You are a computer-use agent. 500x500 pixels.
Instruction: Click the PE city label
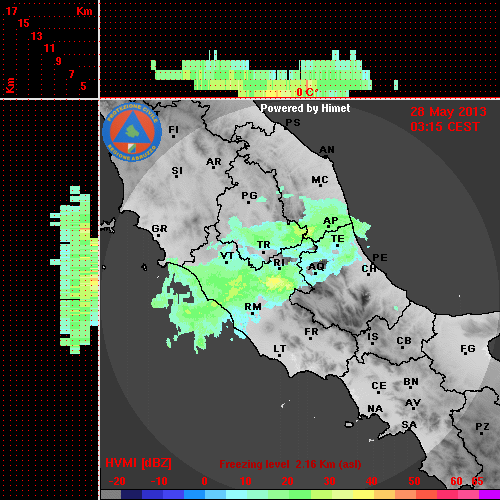pyautogui.click(x=380, y=257)
